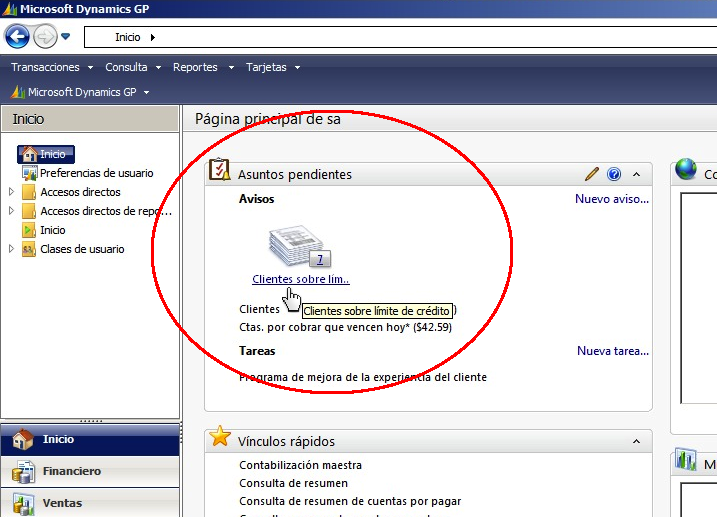Open the Microsoft Dynamics GP menu
This screenshot has width=717, height=517.
[80, 92]
